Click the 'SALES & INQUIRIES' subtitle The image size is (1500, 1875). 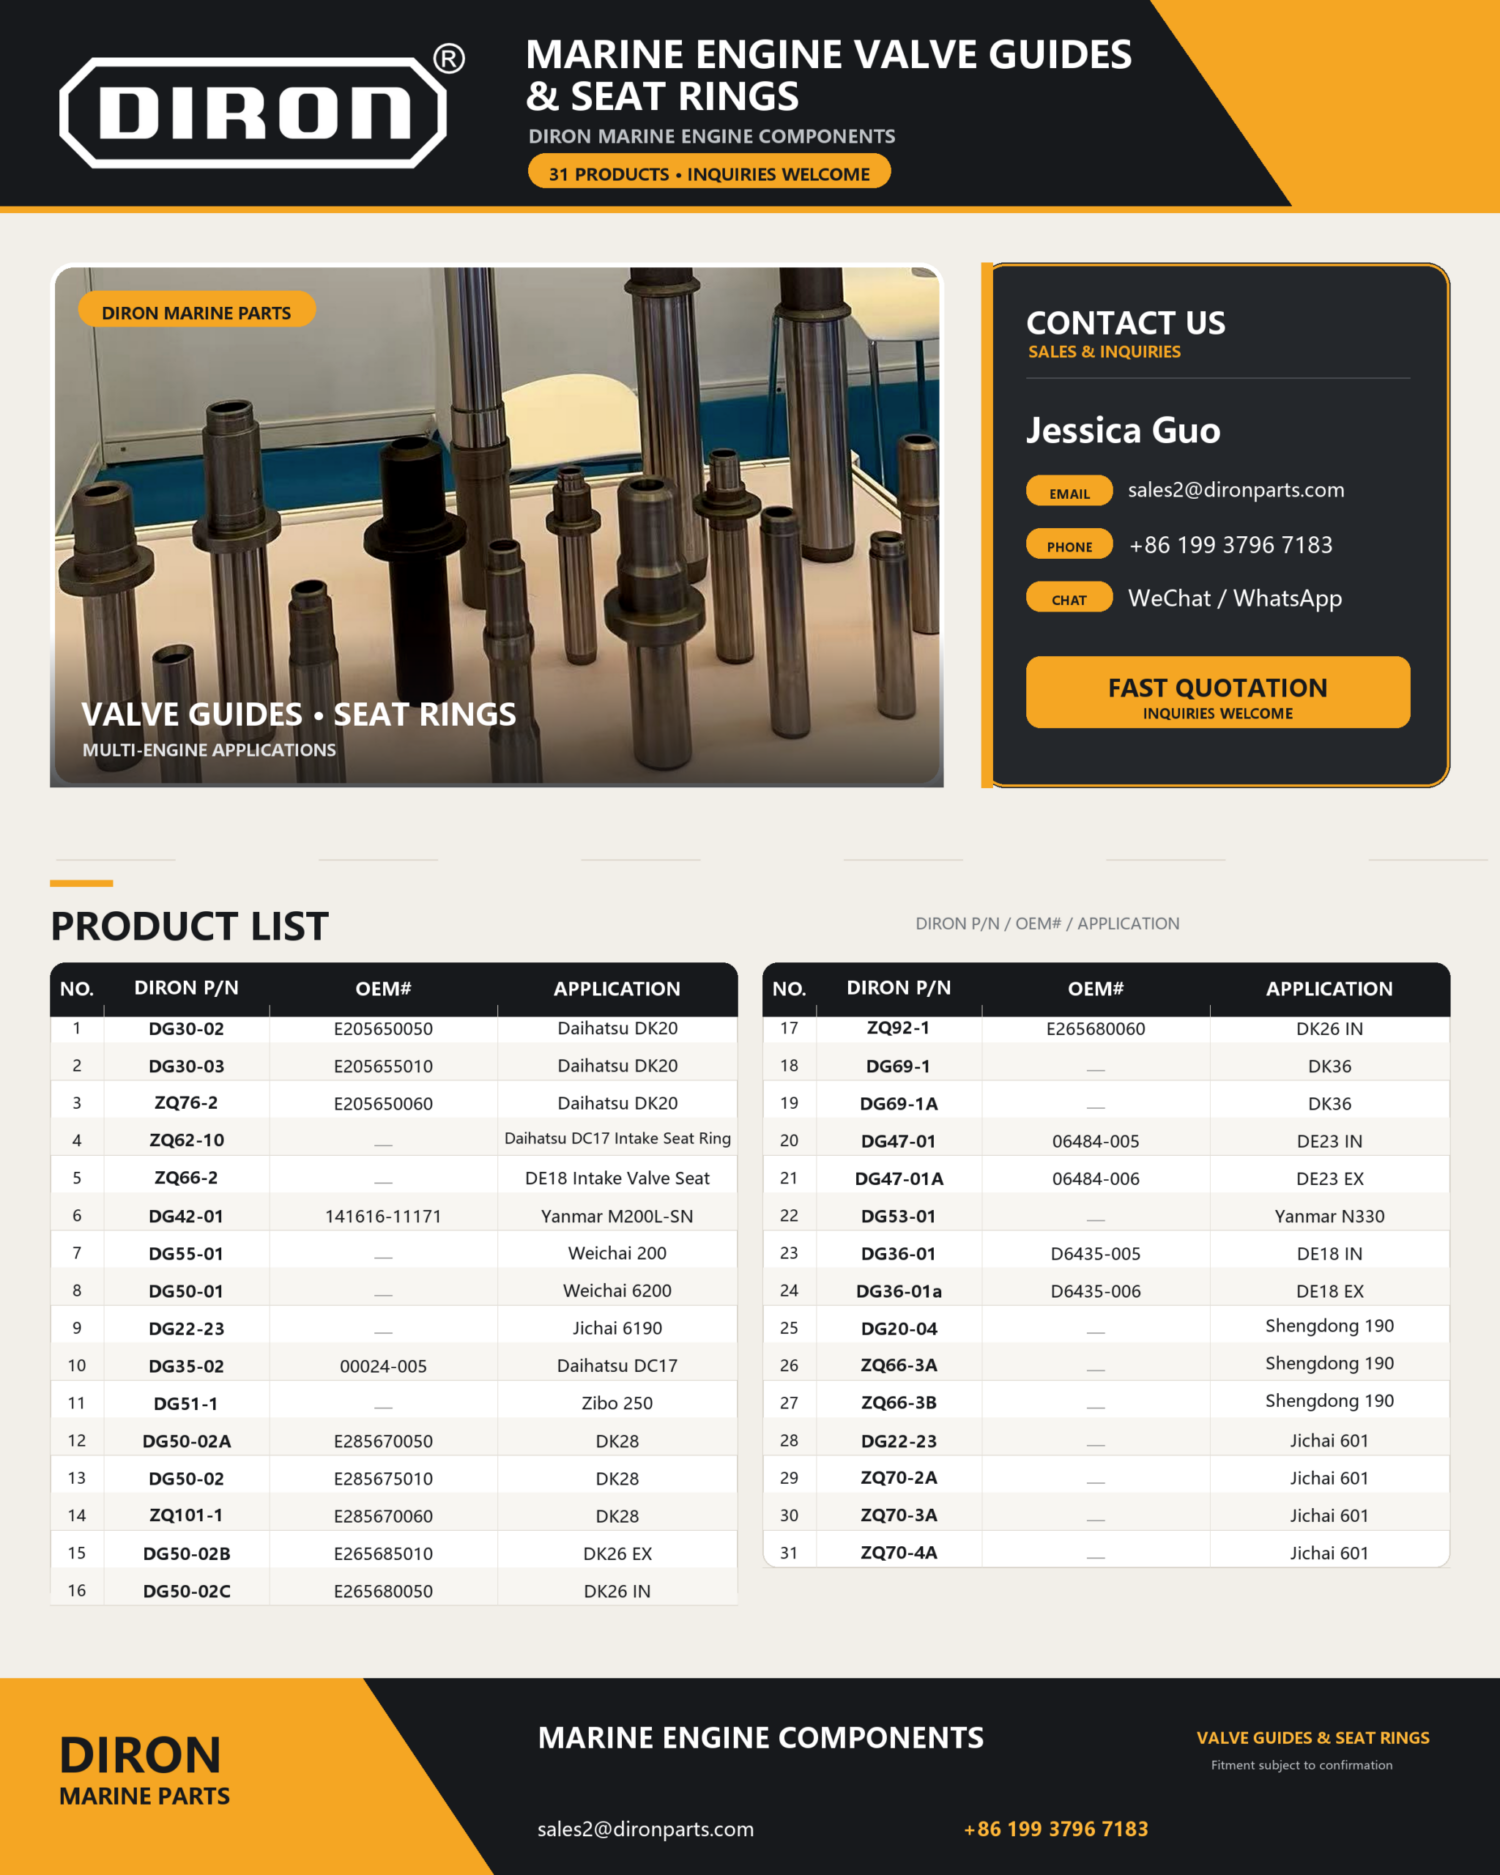[1104, 352]
